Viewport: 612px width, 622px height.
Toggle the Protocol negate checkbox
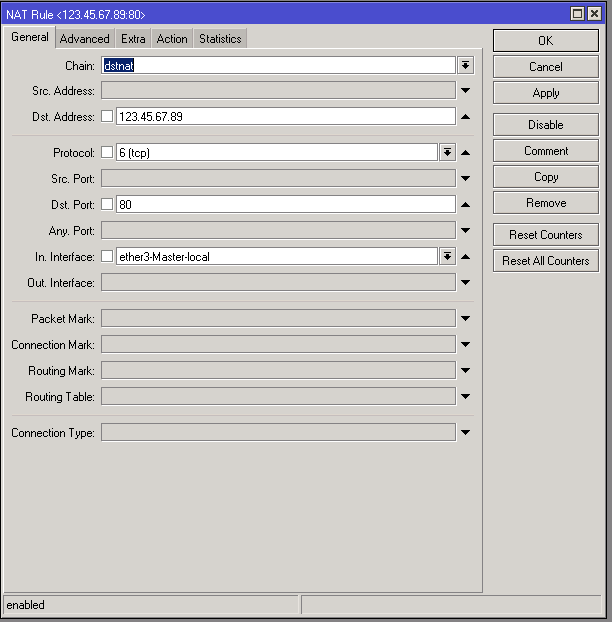[107, 152]
